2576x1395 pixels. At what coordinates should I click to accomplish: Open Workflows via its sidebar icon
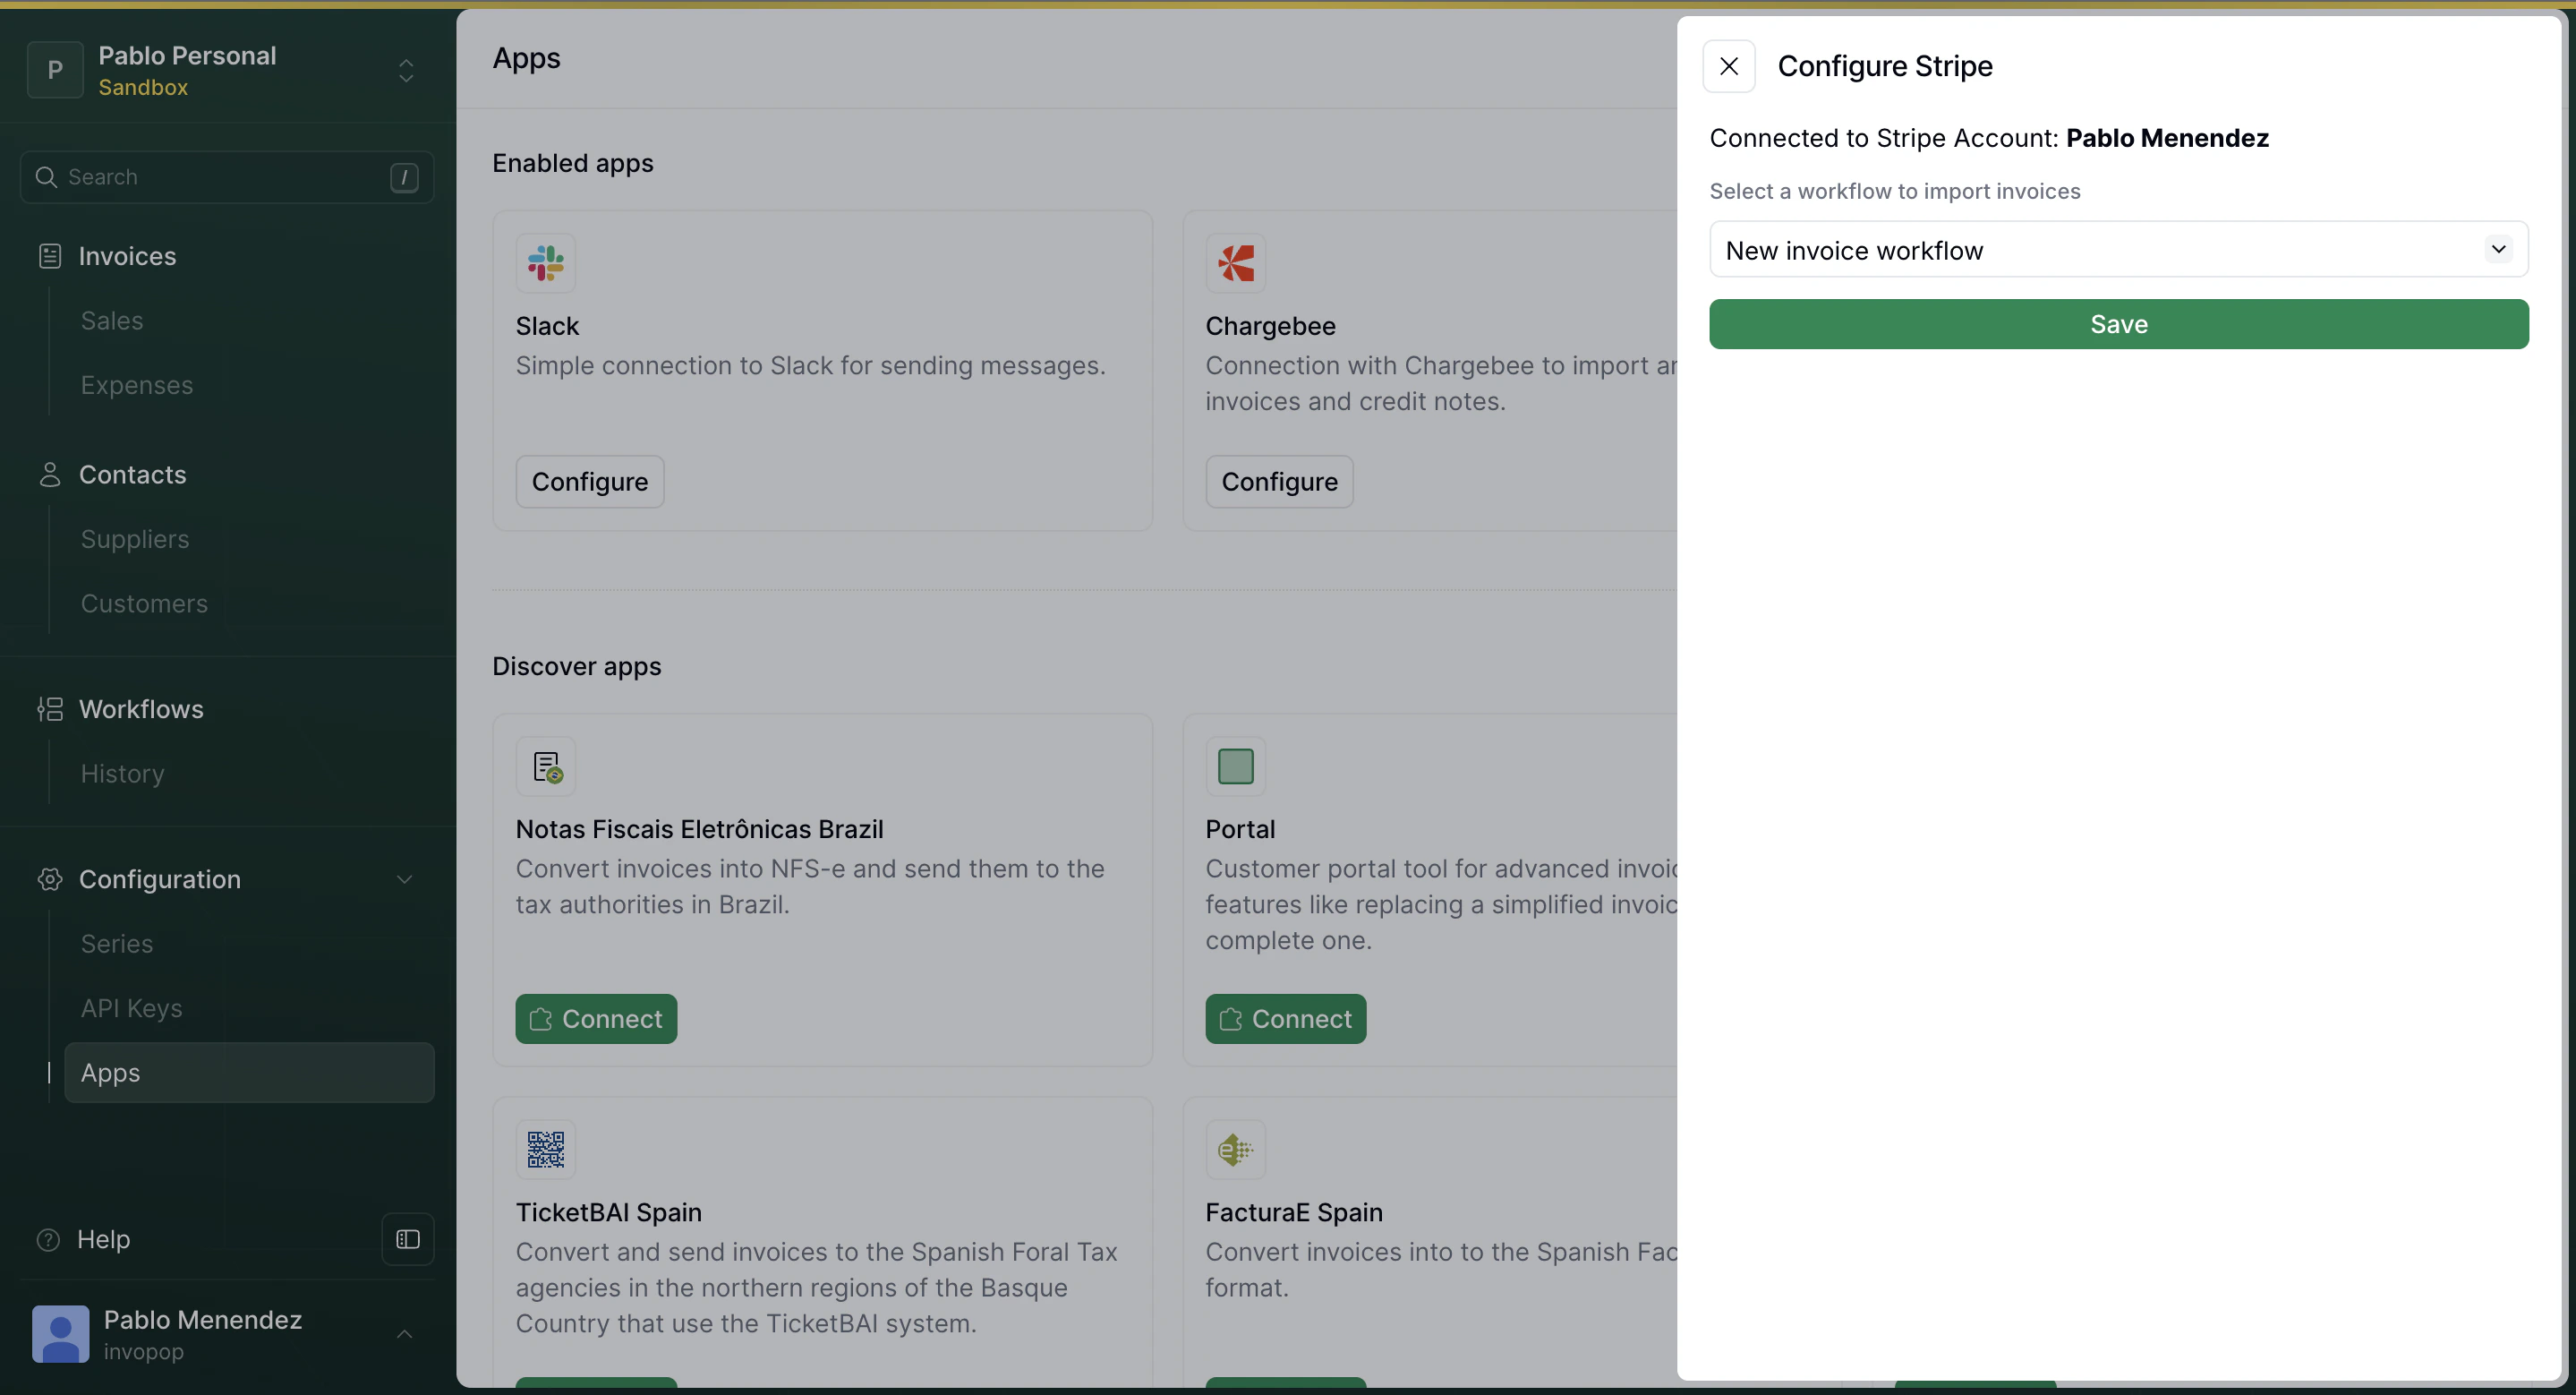point(49,710)
